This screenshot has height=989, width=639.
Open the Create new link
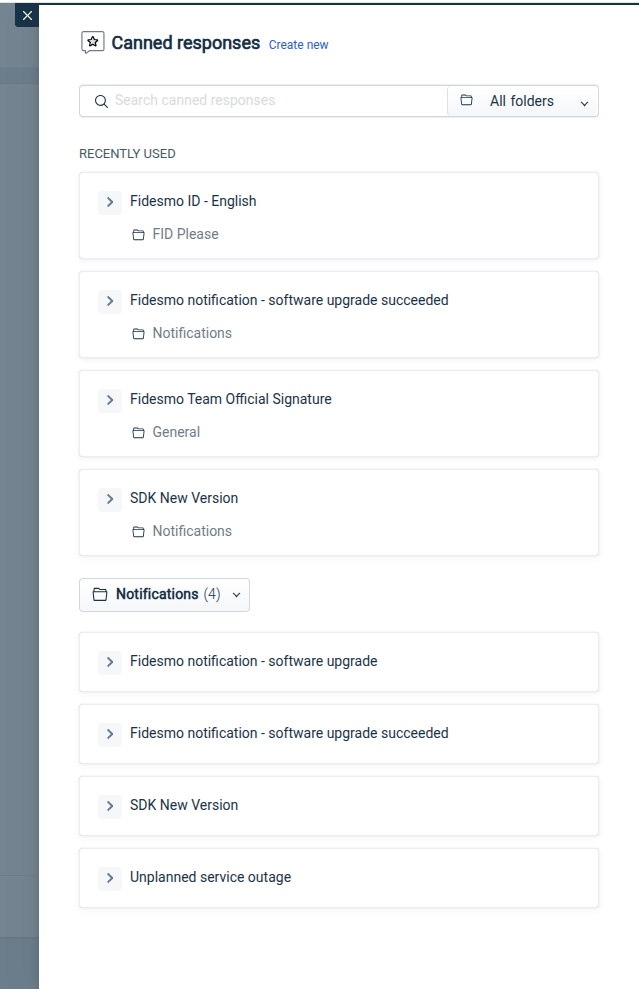pos(298,45)
